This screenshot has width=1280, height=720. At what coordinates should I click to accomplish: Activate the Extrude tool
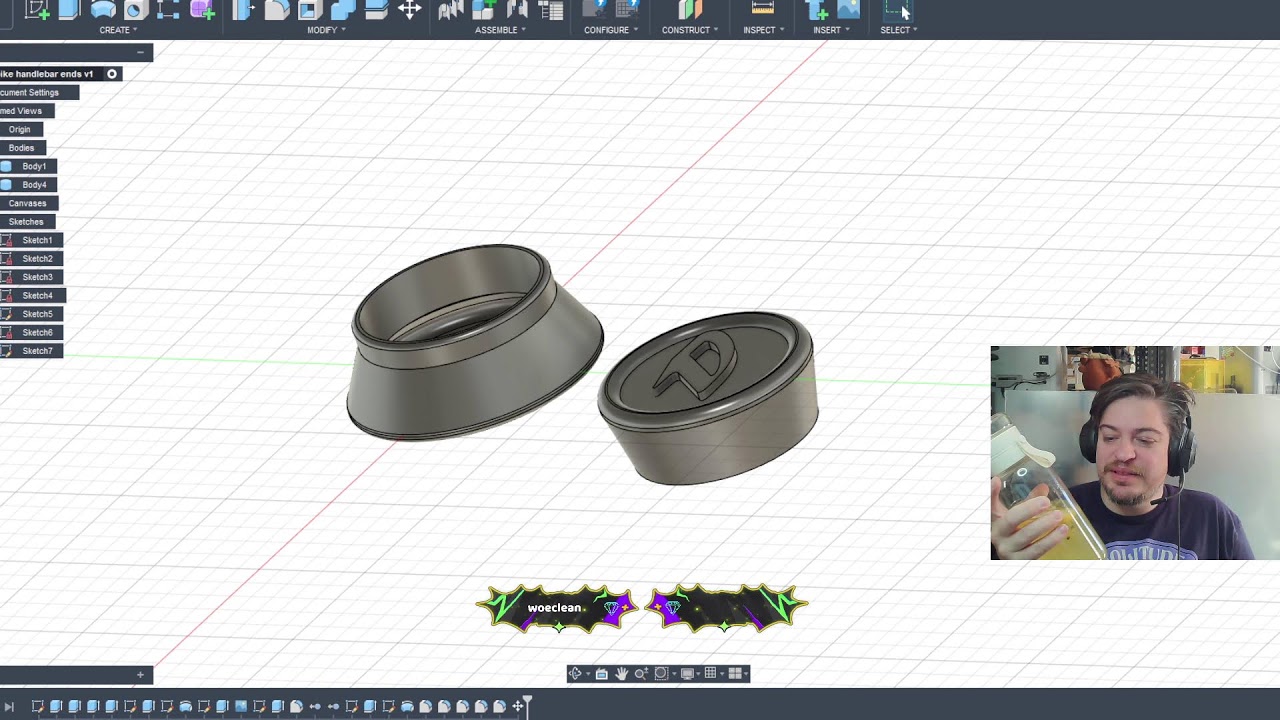click(x=69, y=9)
